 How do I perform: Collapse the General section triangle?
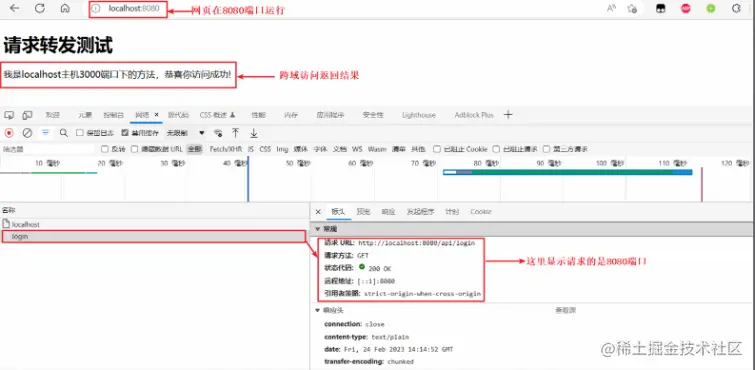[x=318, y=229]
